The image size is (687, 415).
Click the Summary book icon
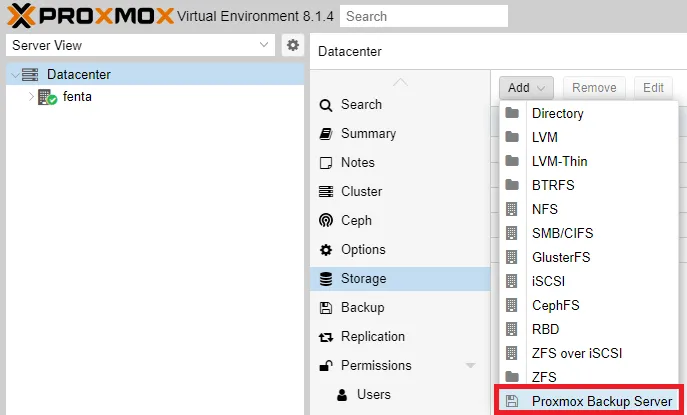click(x=326, y=134)
